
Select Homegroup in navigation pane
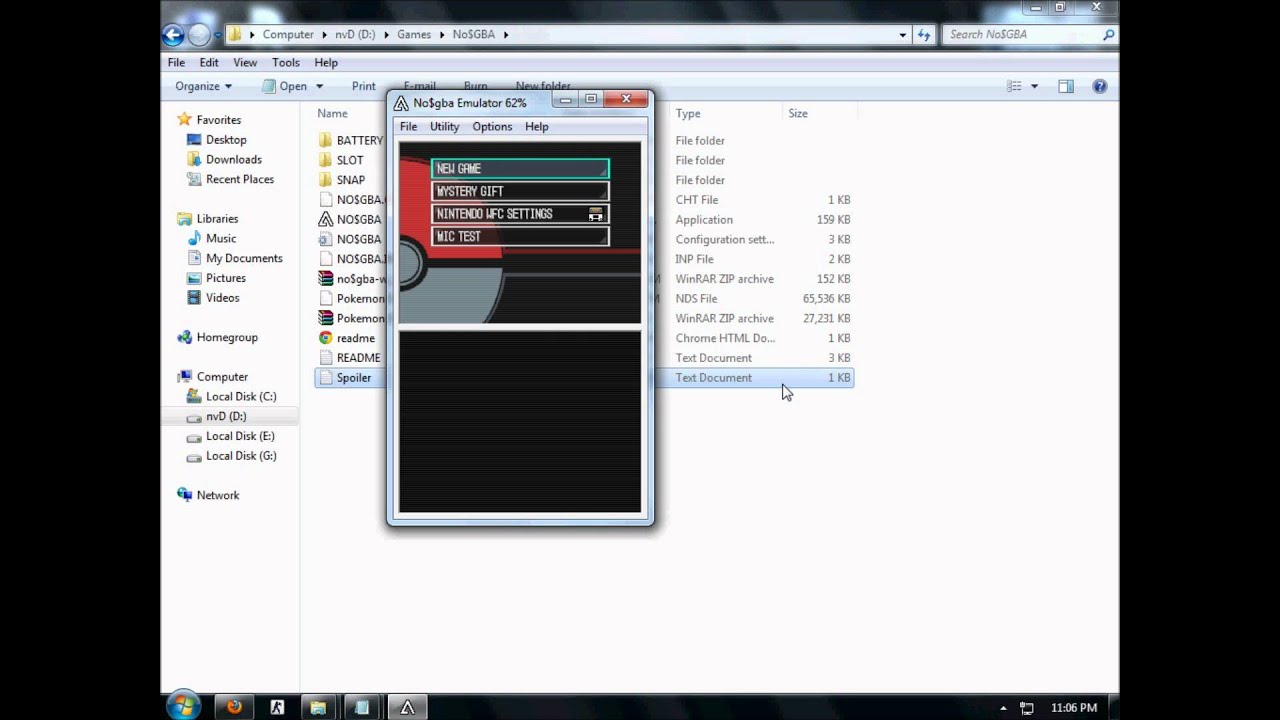[227, 338]
